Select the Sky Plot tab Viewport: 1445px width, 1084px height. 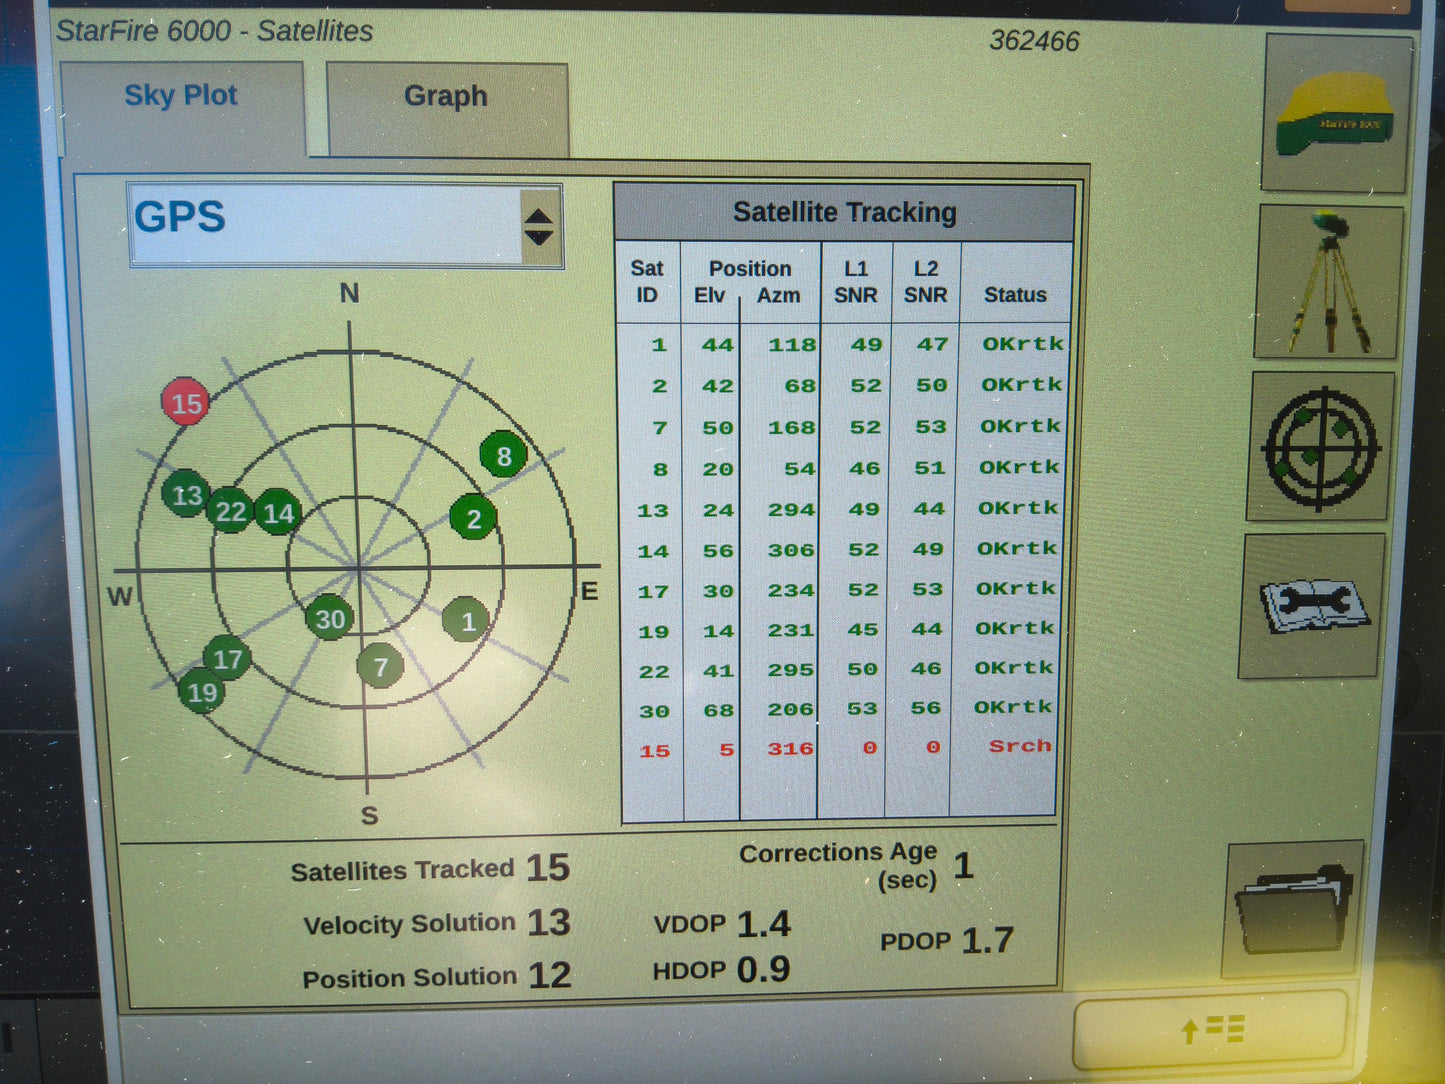[182, 94]
